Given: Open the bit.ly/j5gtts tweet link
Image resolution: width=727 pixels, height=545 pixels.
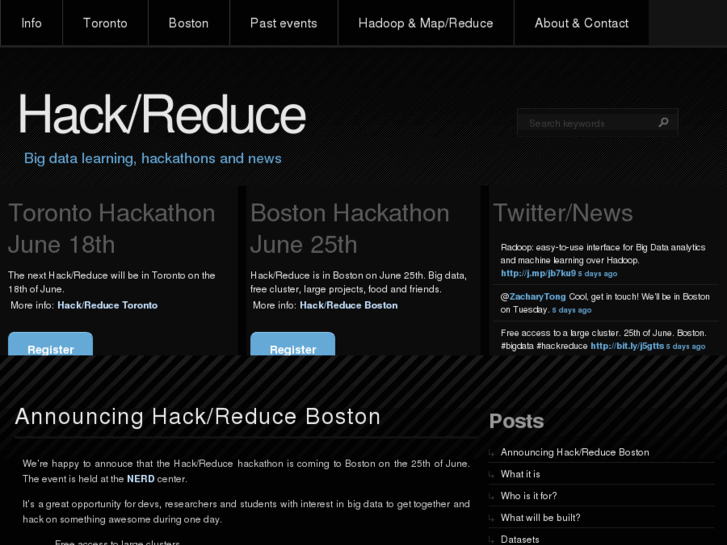Looking at the screenshot, I should (627, 346).
